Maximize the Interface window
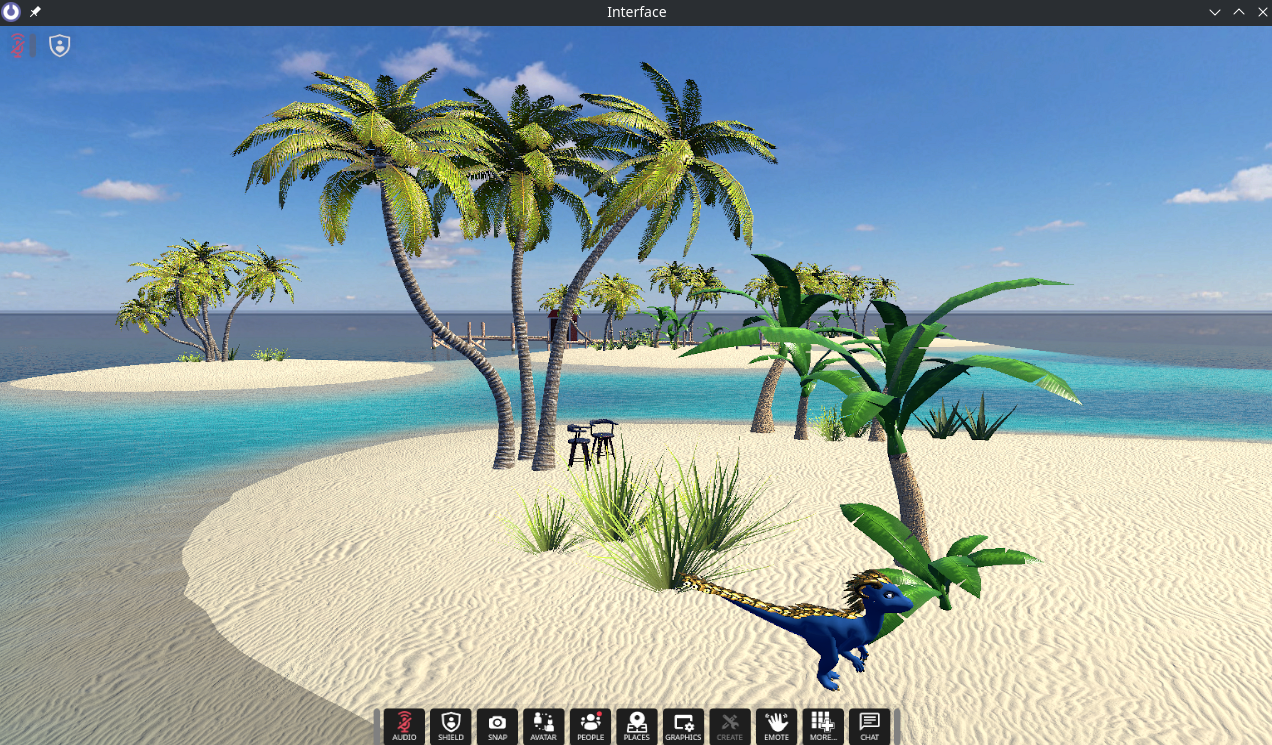The height and width of the screenshot is (745, 1272). (x=1238, y=12)
